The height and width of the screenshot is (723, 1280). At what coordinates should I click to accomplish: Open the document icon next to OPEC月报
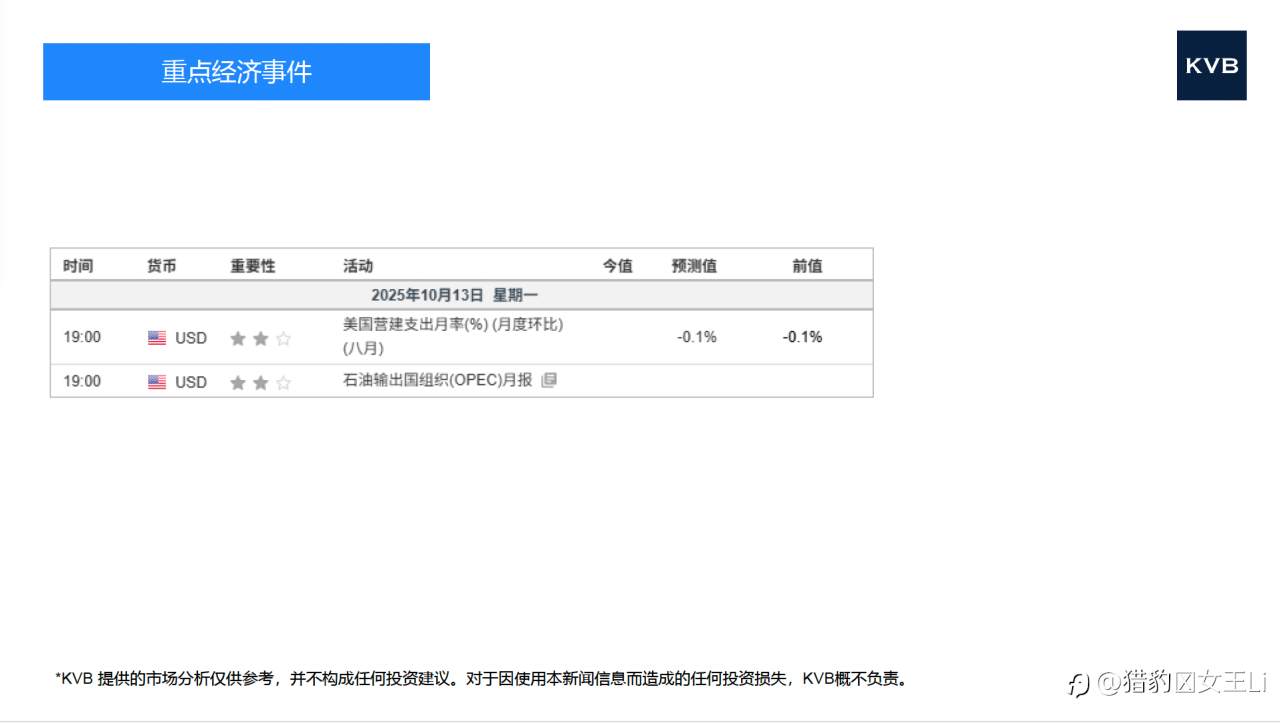pyautogui.click(x=548, y=381)
